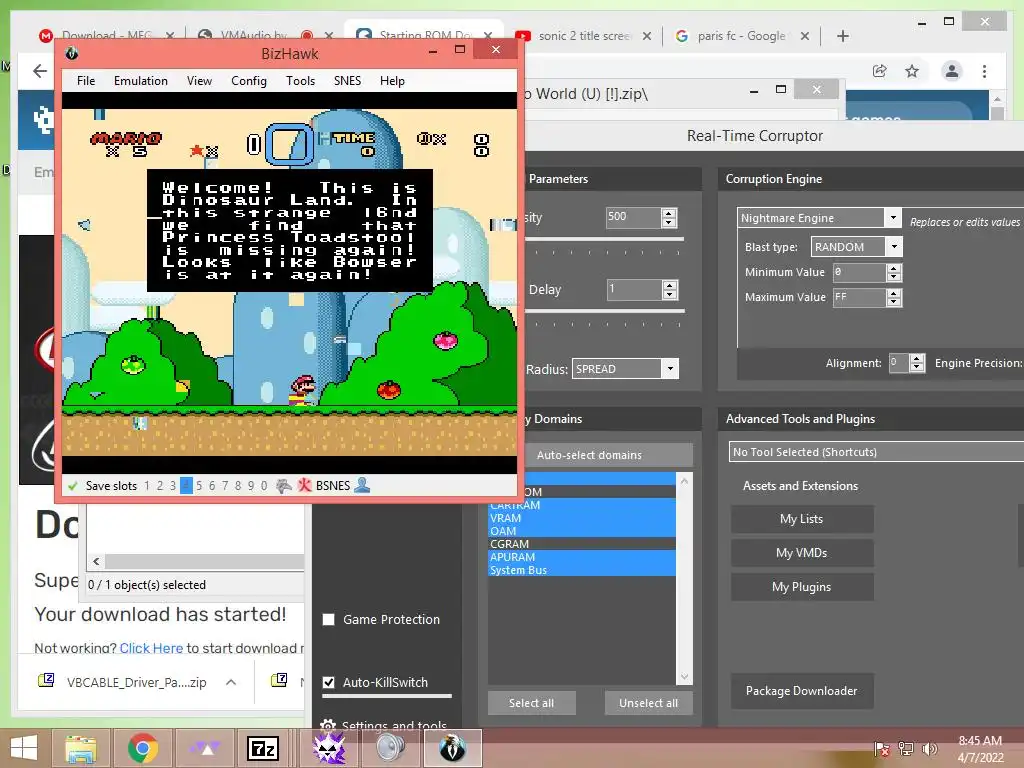Open a new Chrome tab with plus
Screen dimensions: 1024x768
click(x=842, y=36)
